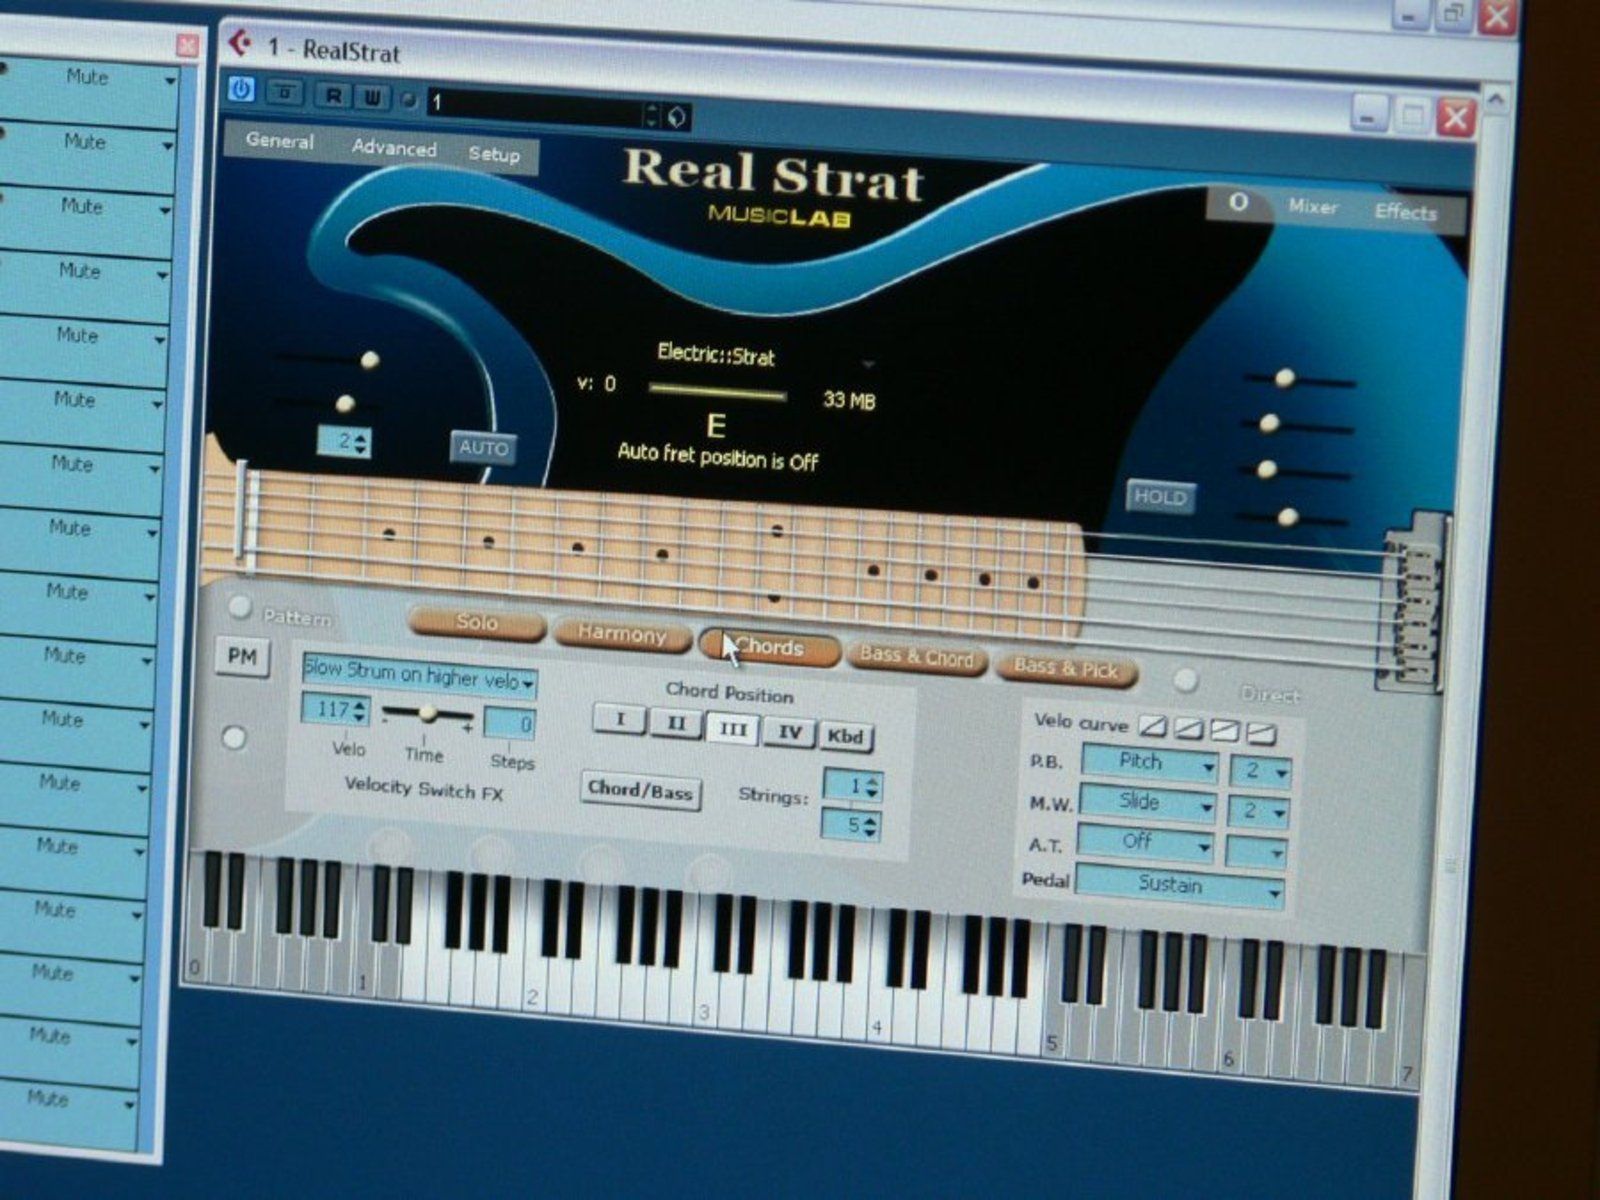The height and width of the screenshot is (1200, 1600).
Task: Adjust the lower Strings stepper showing 5
Action: click(851, 825)
